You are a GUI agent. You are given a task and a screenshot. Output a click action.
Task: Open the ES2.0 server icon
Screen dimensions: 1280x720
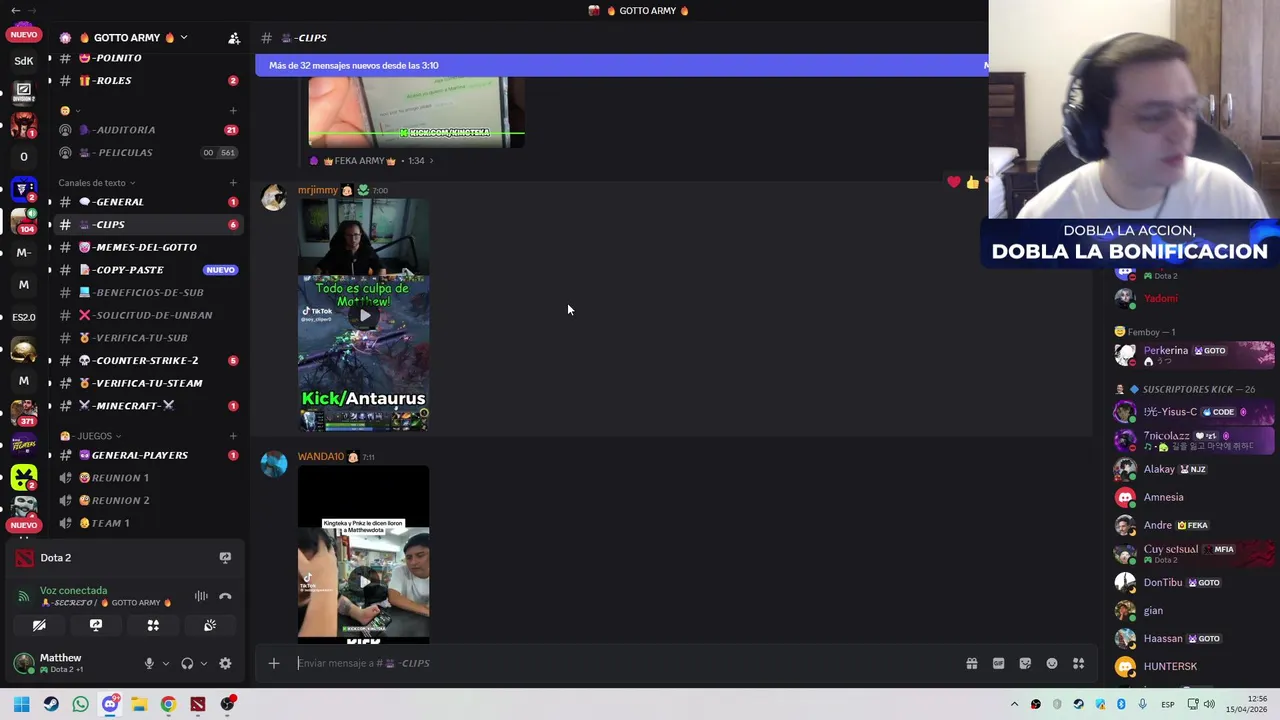point(24,317)
